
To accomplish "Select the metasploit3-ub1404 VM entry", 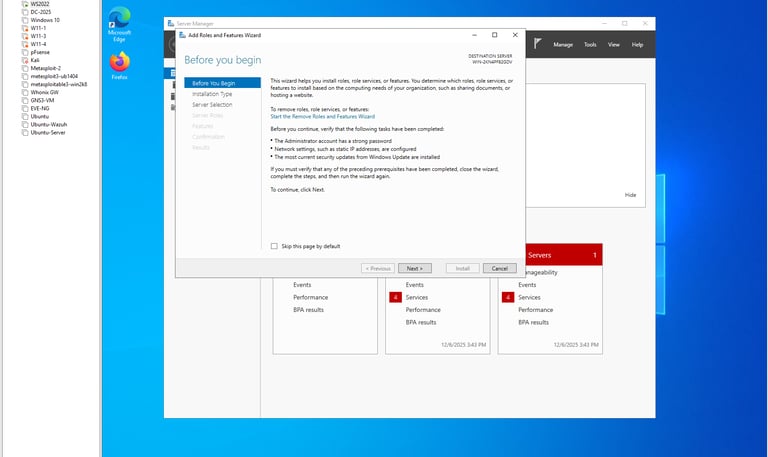I will tap(54, 76).
